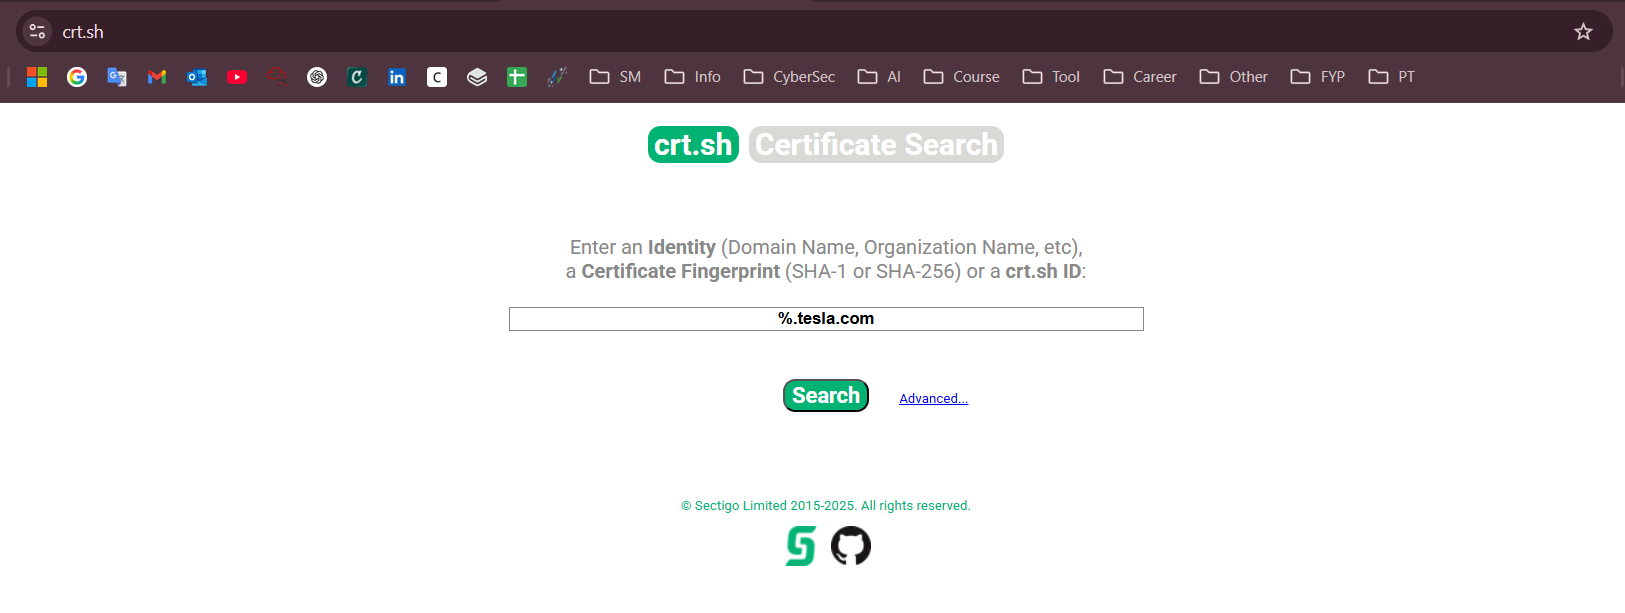Screen dimensions: 1625x613
Task: View site information icon in address bar
Action: (x=37, y=32)
